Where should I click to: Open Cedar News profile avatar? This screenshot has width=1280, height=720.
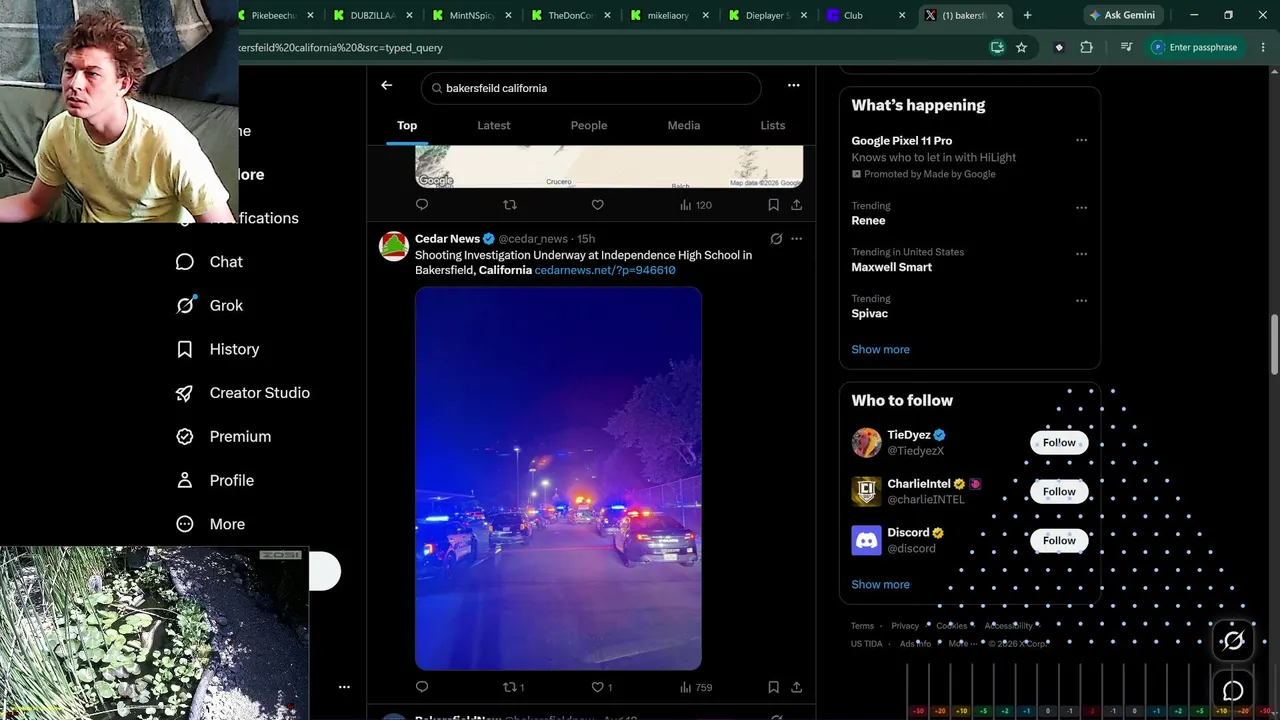(394, 246)
